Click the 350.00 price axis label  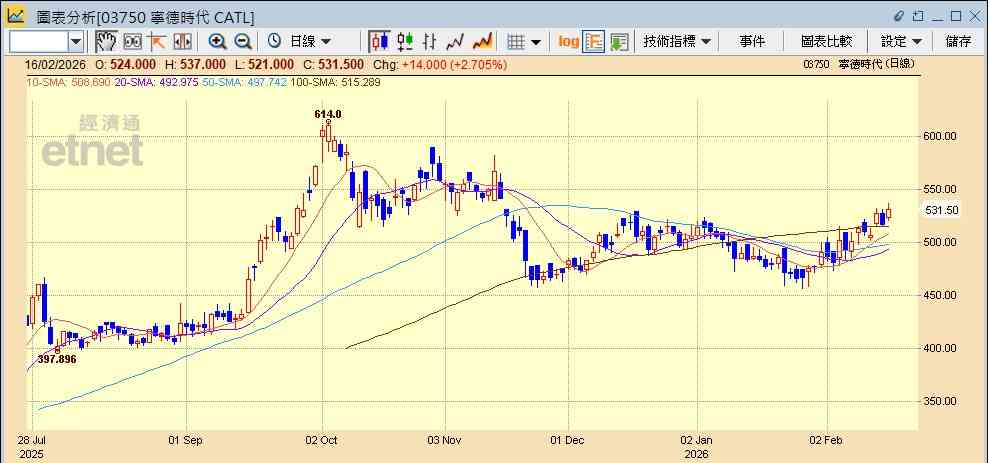[x=941, y=402]
